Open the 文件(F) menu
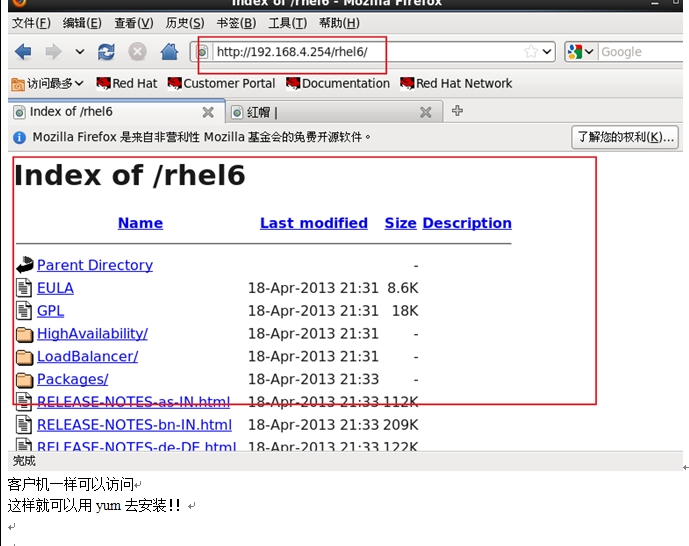Viewport: 689px width, 546px height. 31,23
